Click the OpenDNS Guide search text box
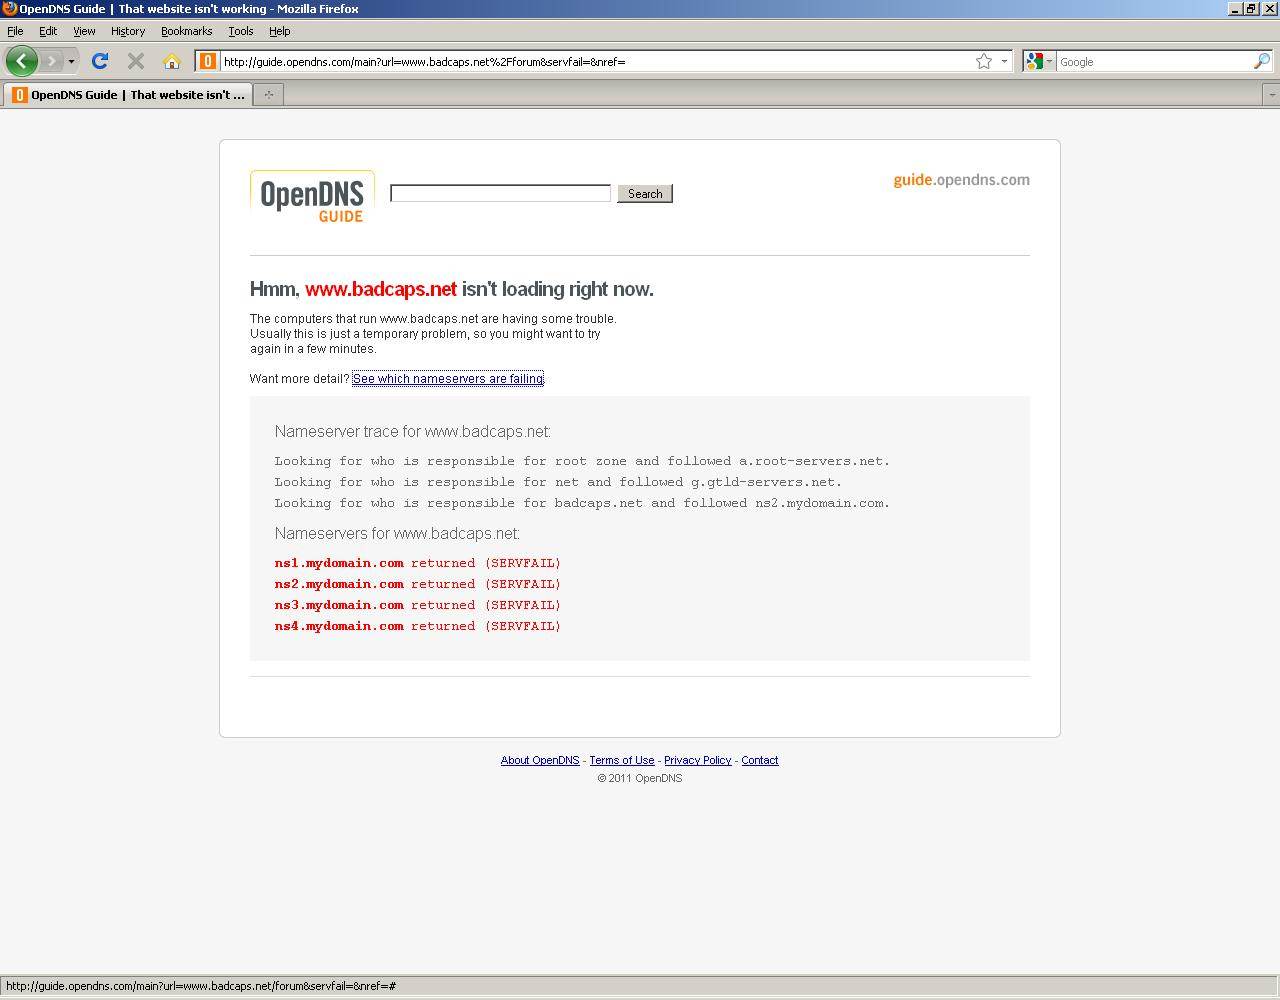 (x=500, y=193)
